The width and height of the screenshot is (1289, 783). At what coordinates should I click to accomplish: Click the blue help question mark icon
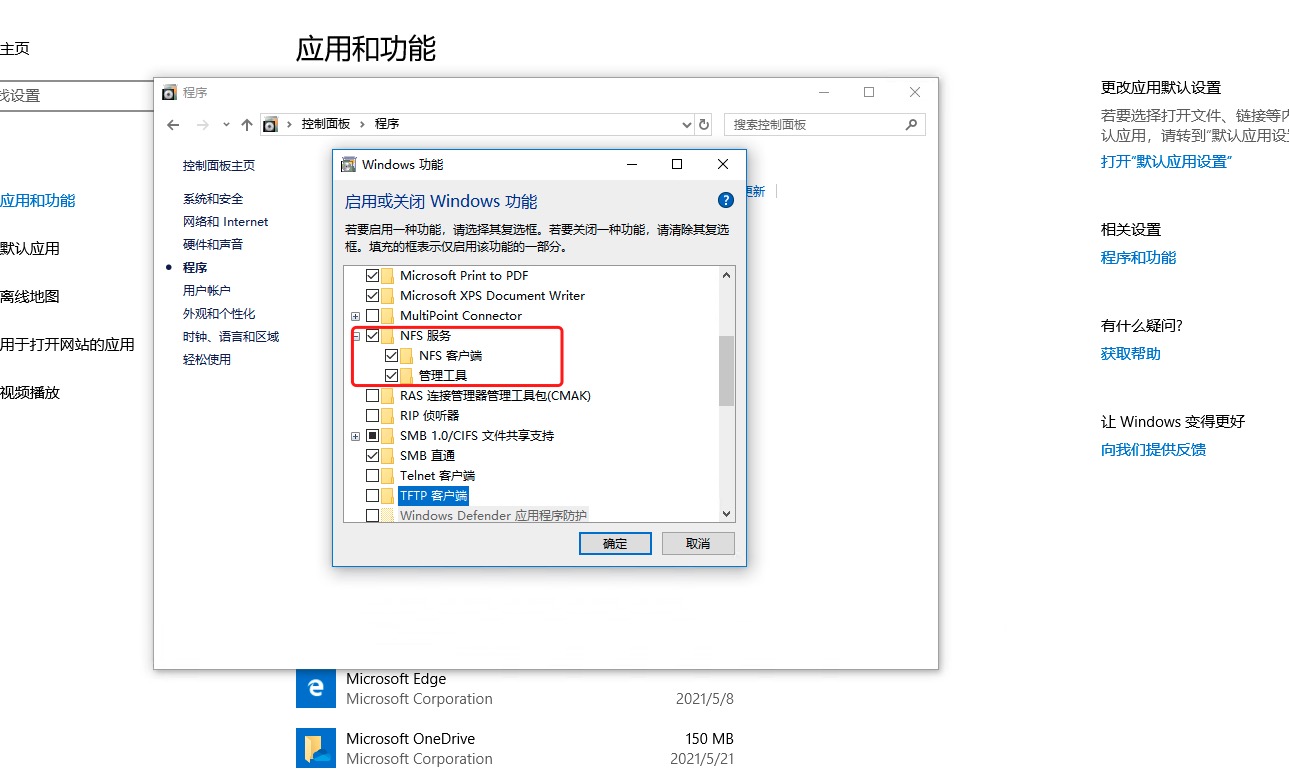(x=726, y=200)
